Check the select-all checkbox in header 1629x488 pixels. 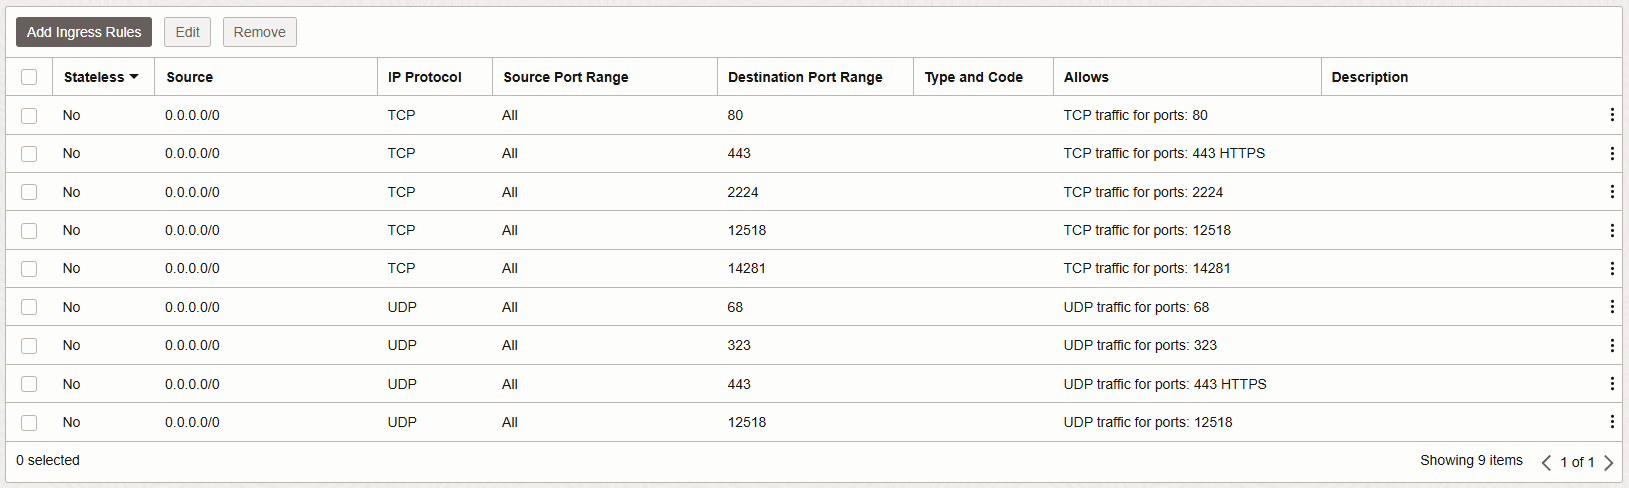[x=29, y=77]
